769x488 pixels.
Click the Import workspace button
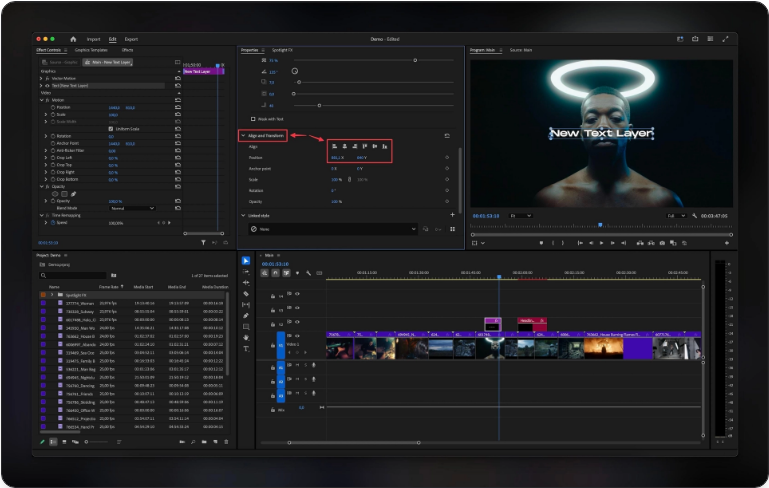[93, 39]
